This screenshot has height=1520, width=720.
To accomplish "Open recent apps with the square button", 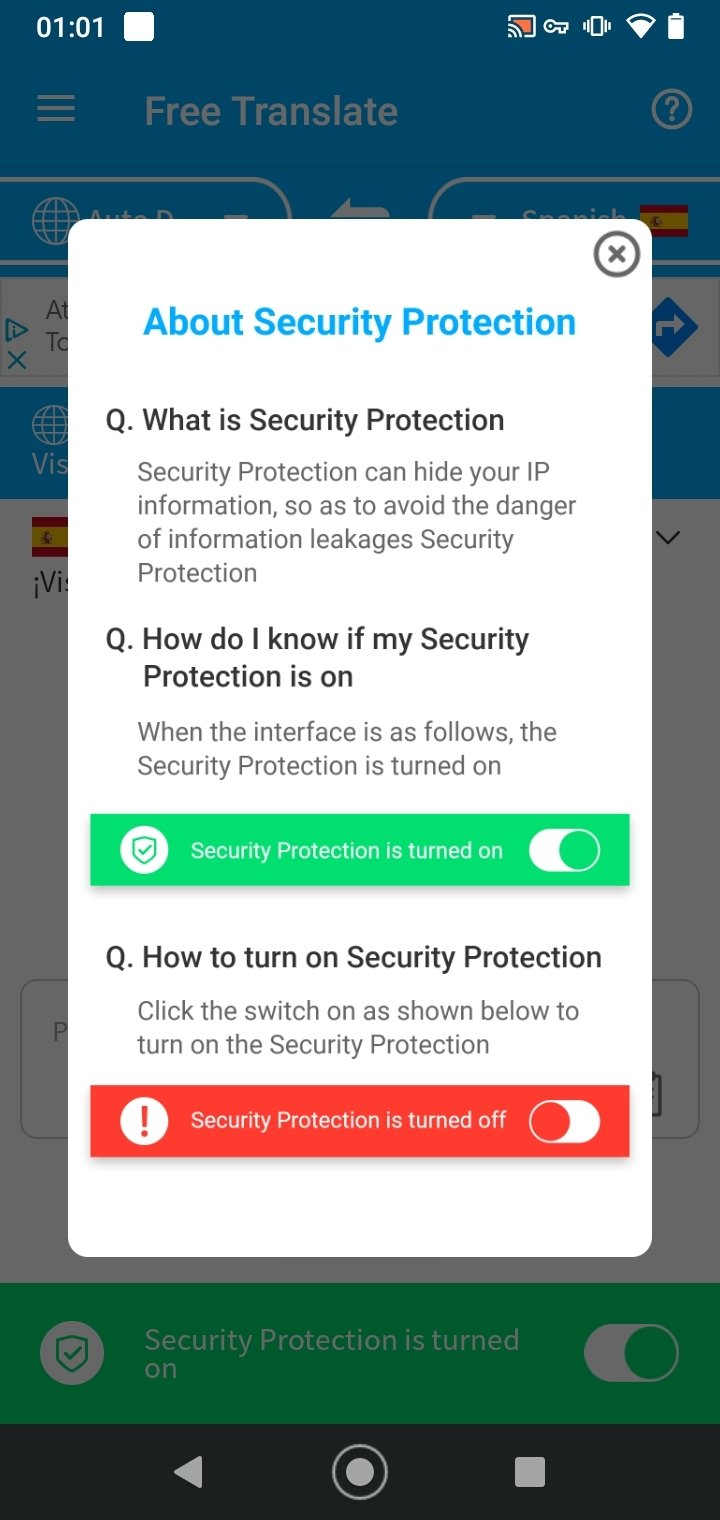I will point(530,1471).
